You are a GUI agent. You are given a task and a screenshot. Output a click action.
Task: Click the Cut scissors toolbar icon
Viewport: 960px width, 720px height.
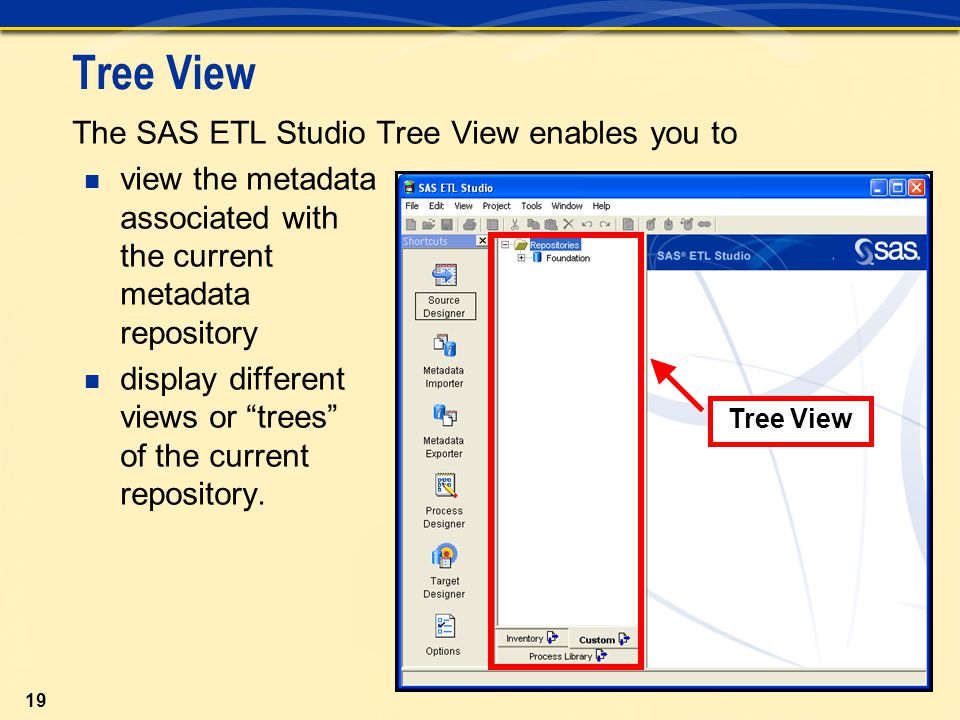[515, 225]
